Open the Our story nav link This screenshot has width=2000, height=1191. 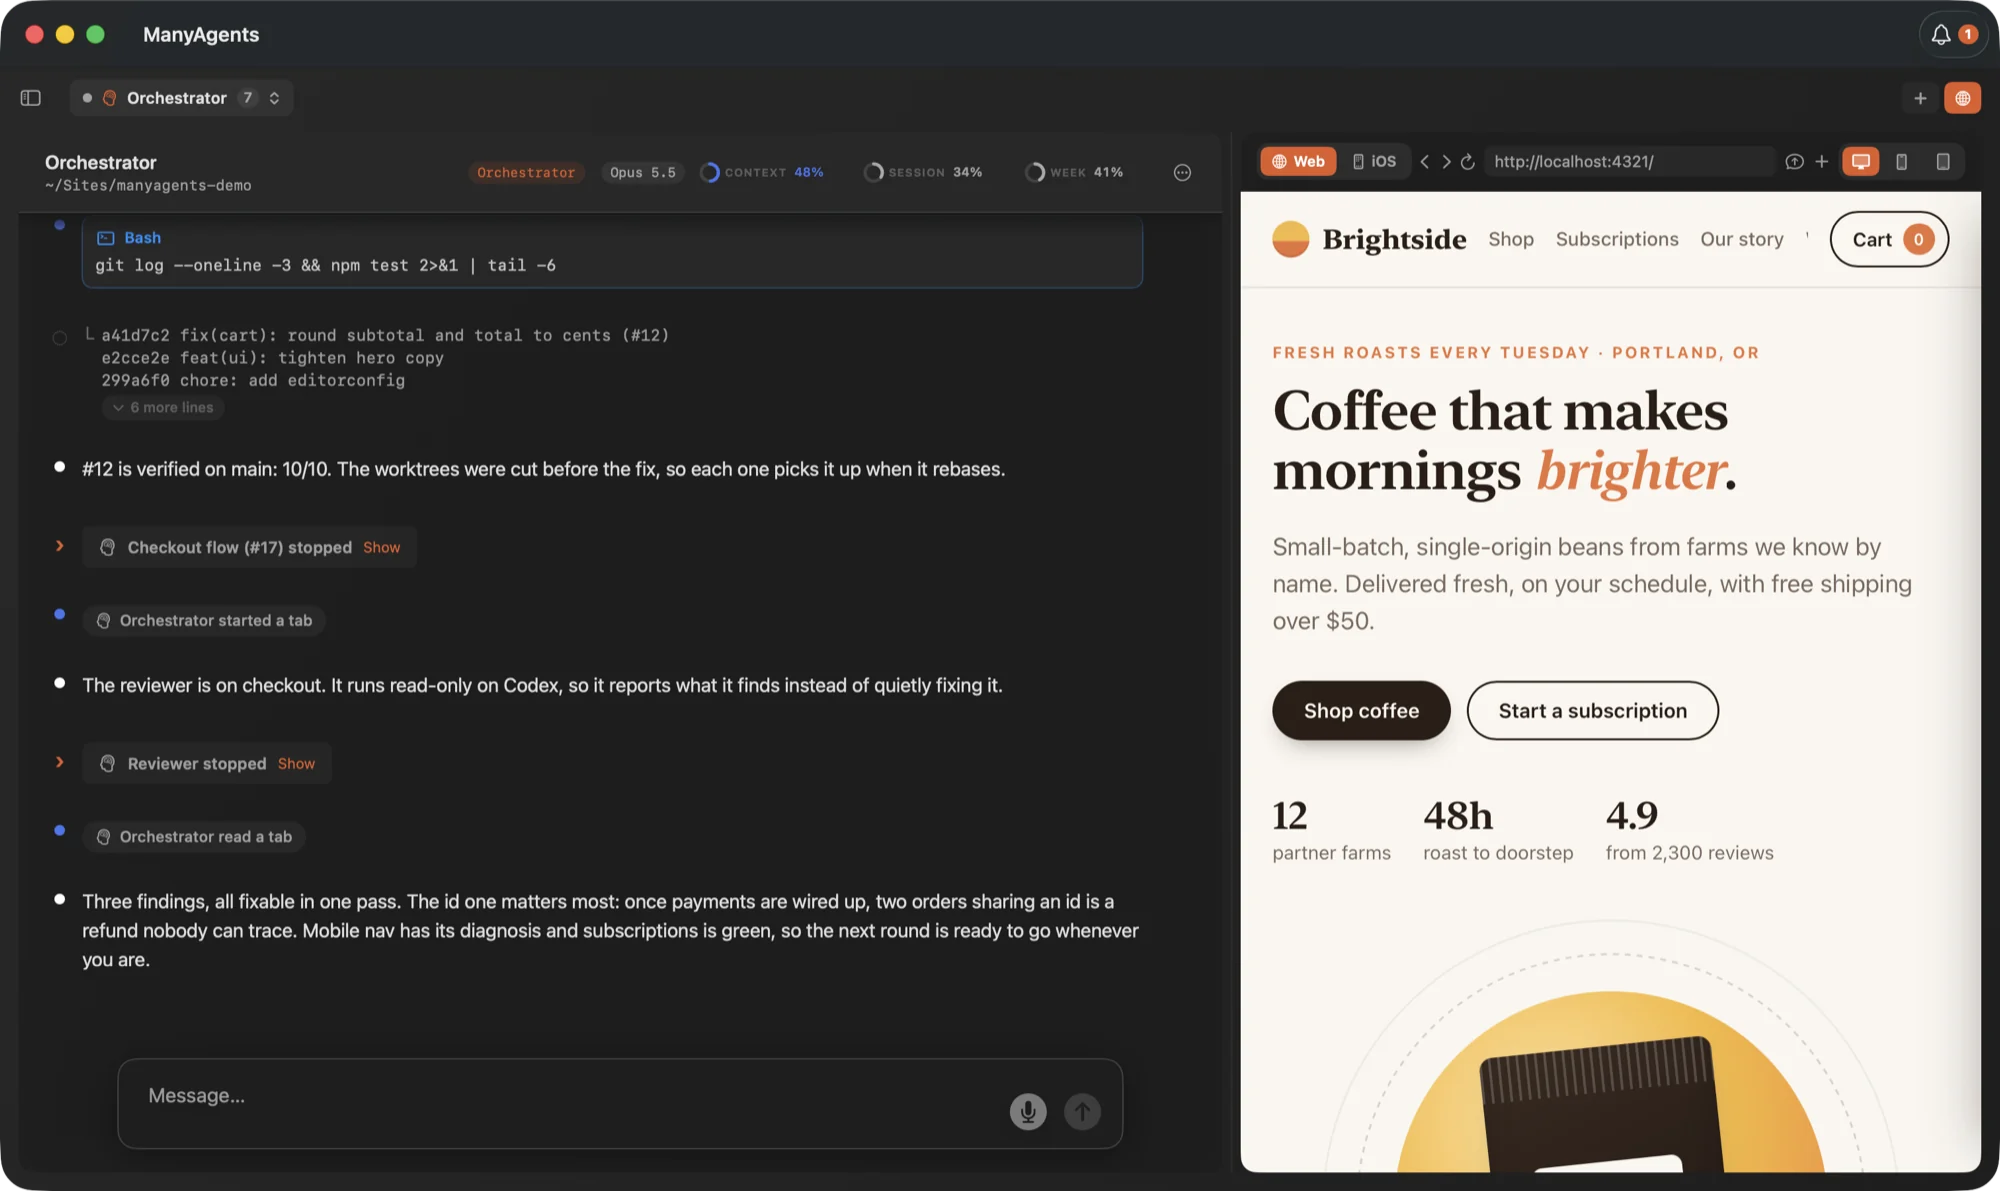point(1742,239)
